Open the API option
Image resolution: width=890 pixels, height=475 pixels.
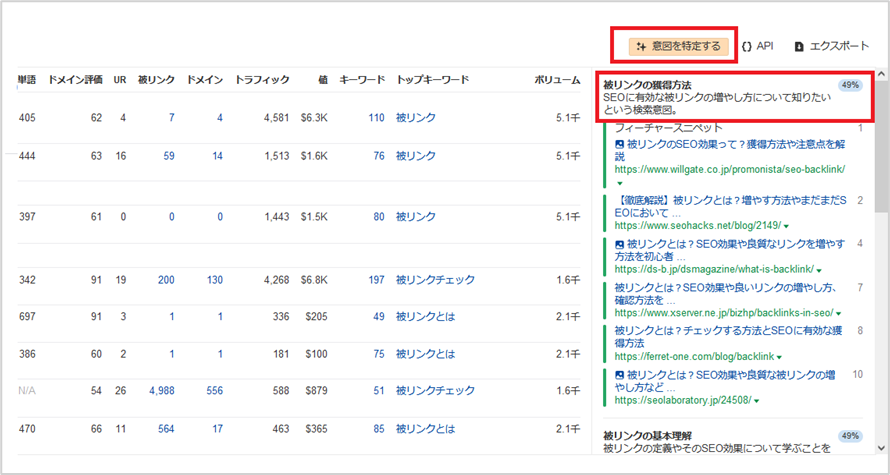[758, 47]
